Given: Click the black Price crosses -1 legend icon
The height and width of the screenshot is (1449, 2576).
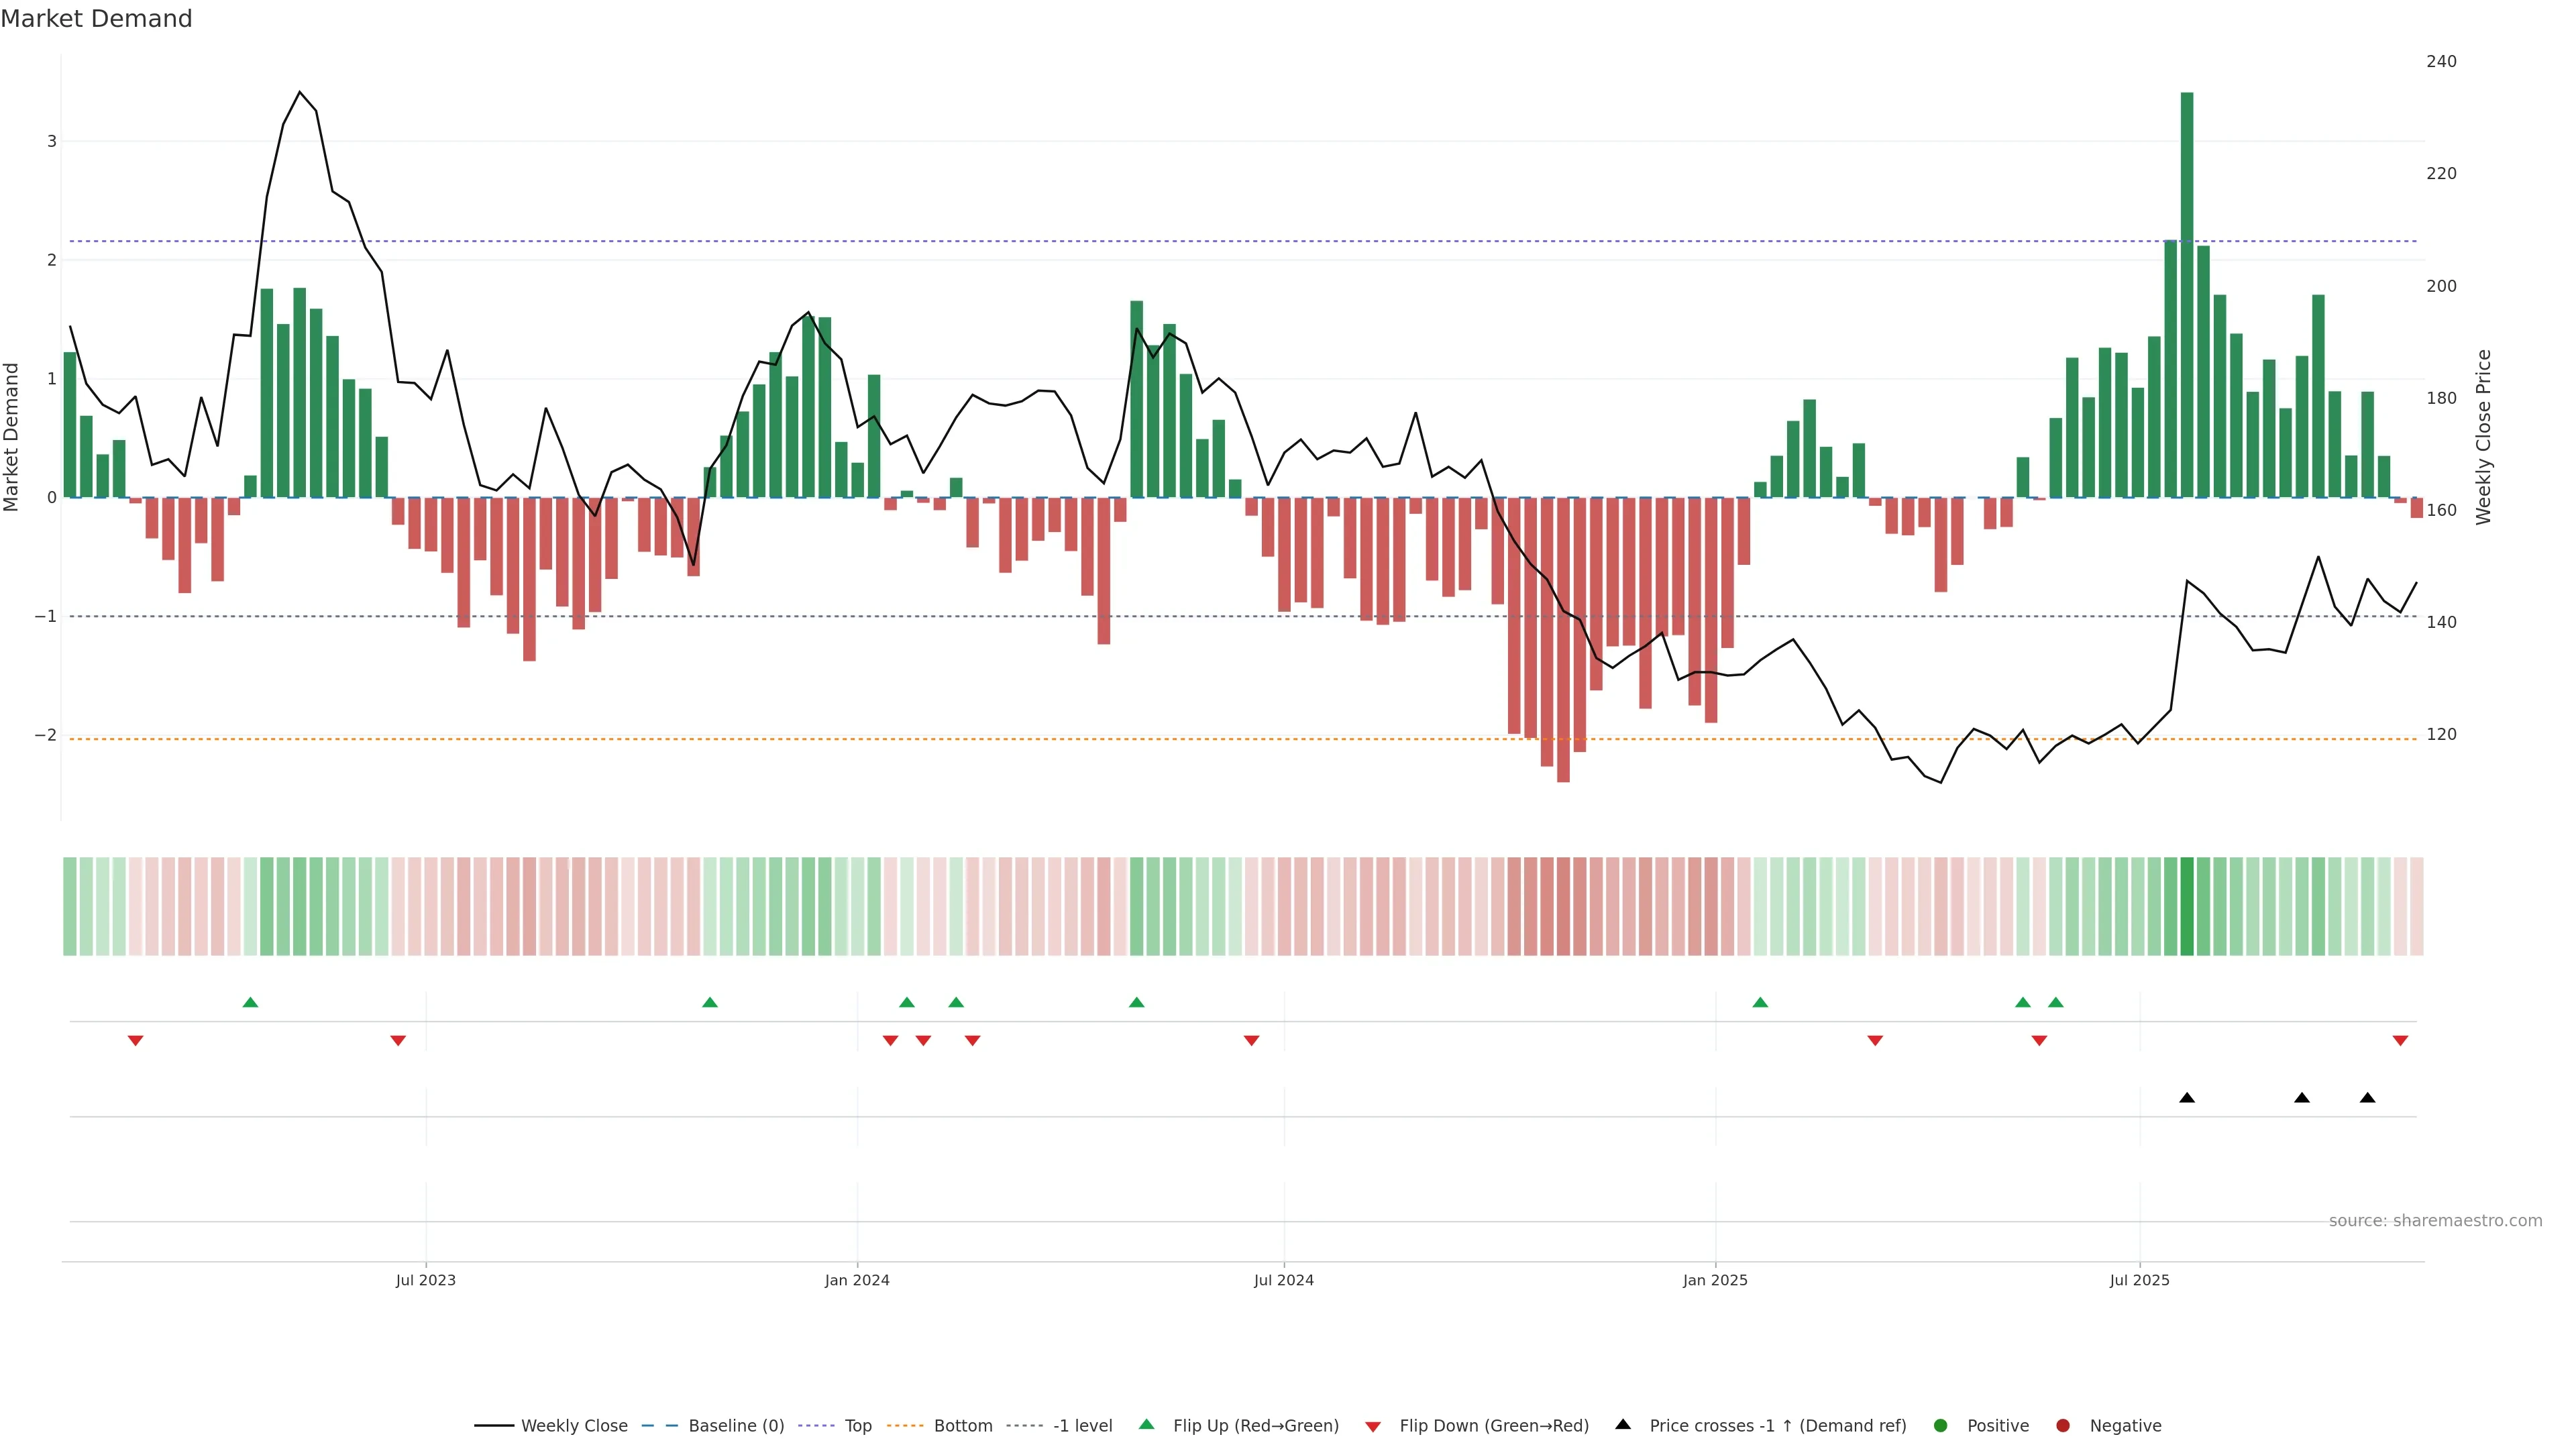Looking at the screenshot, I should 1623,1425.
